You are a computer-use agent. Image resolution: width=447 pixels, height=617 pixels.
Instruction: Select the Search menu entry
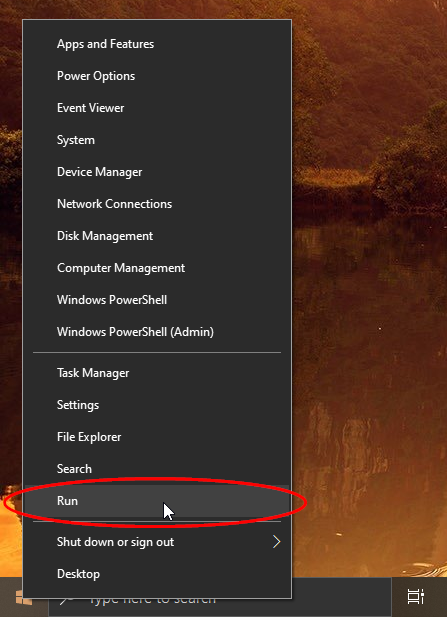point(157,469)
